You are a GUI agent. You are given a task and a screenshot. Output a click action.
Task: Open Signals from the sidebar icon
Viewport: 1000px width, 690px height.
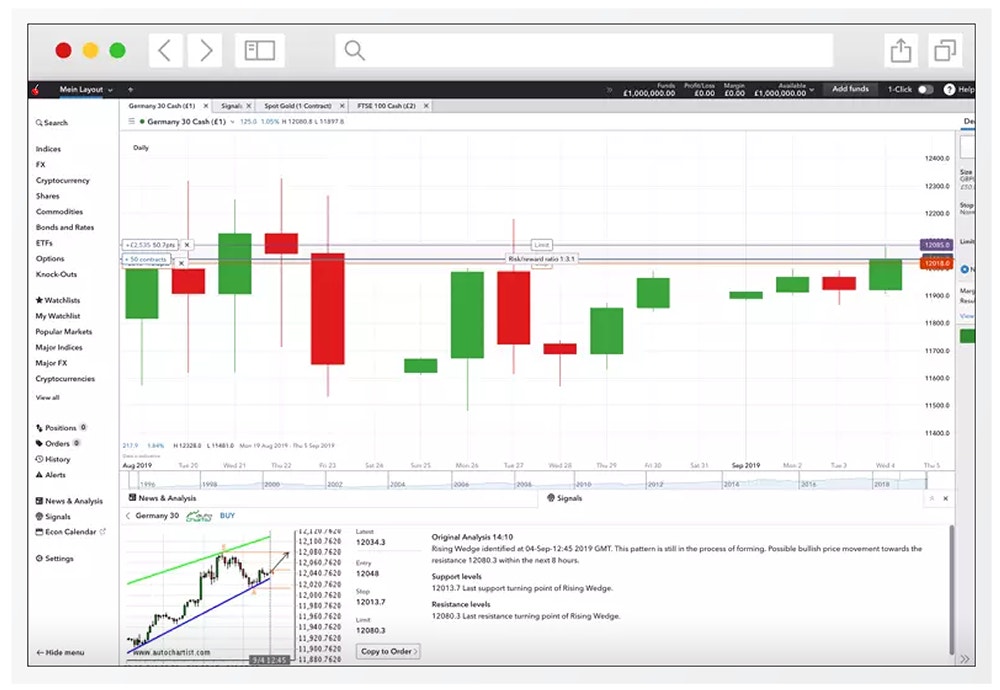pos(40,516)
